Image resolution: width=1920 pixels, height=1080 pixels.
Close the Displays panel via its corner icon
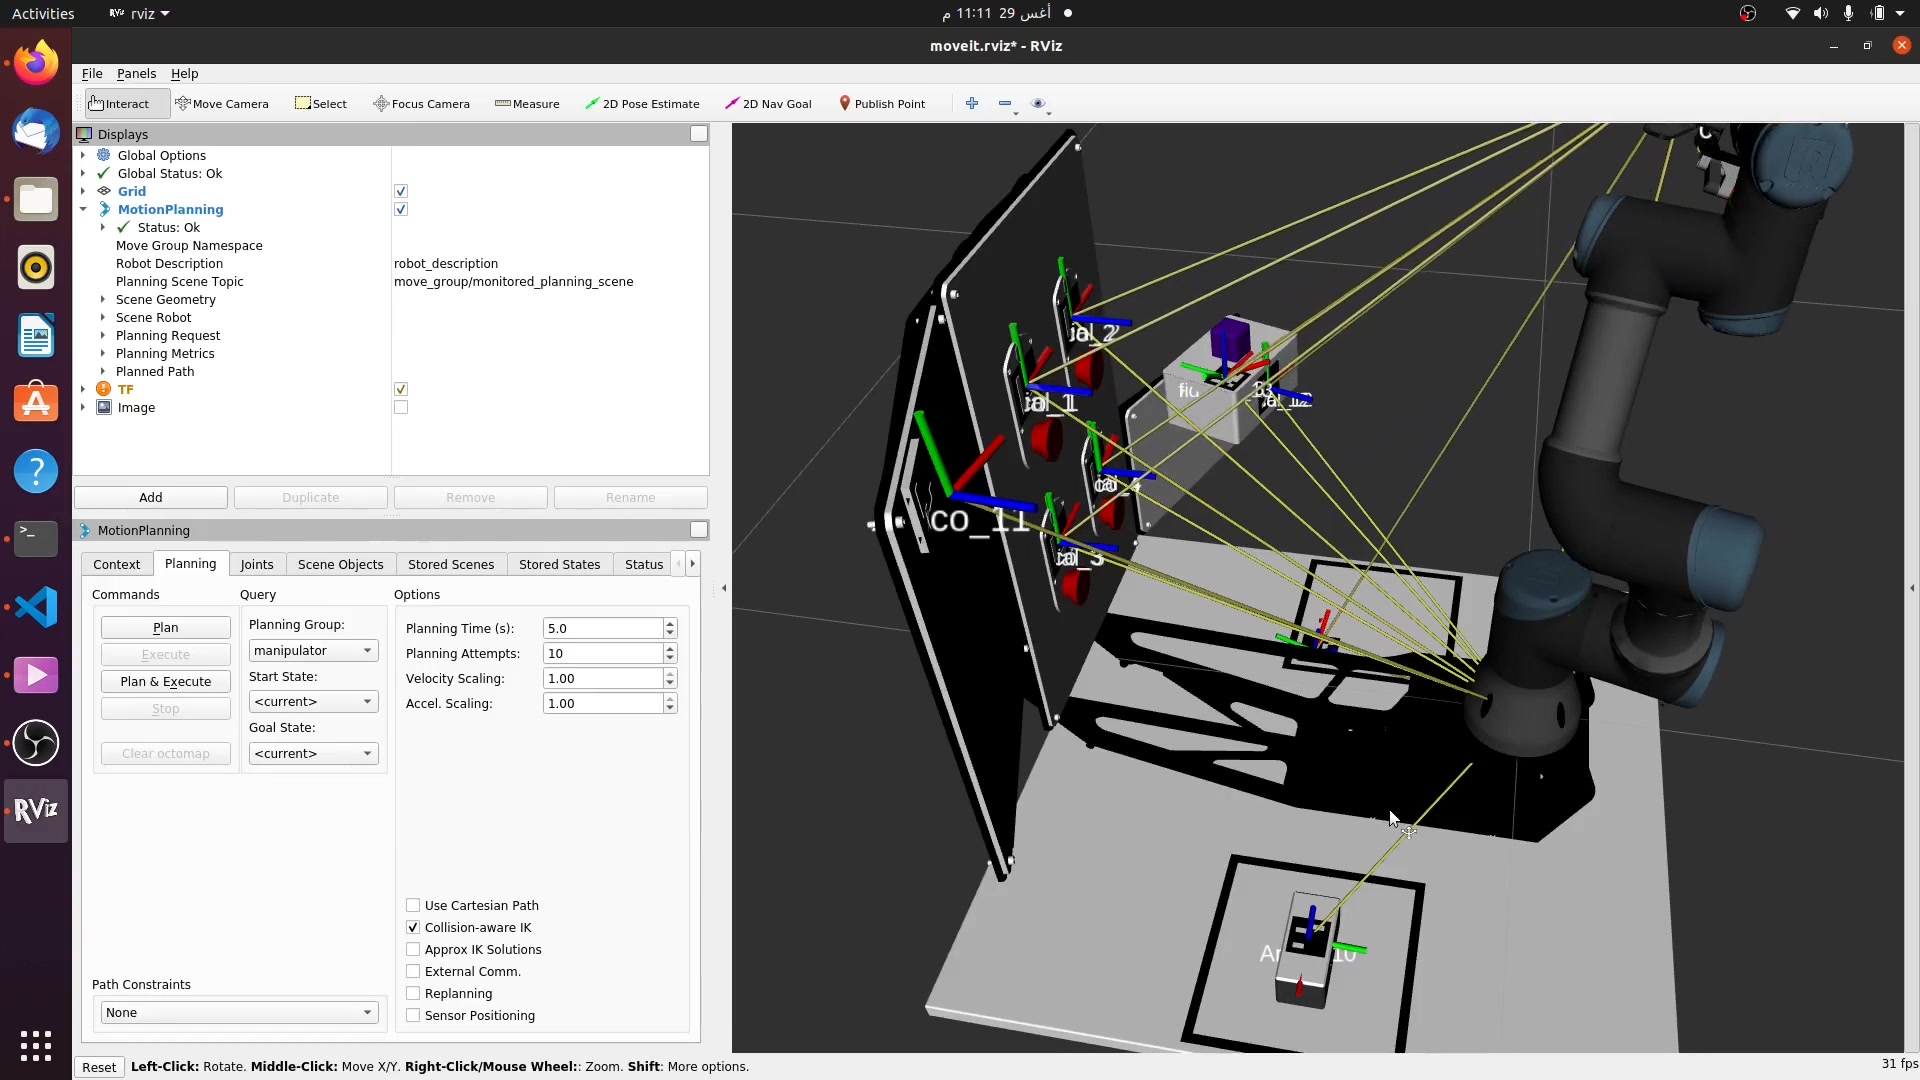pyautogui.click(x=699, y=134)
